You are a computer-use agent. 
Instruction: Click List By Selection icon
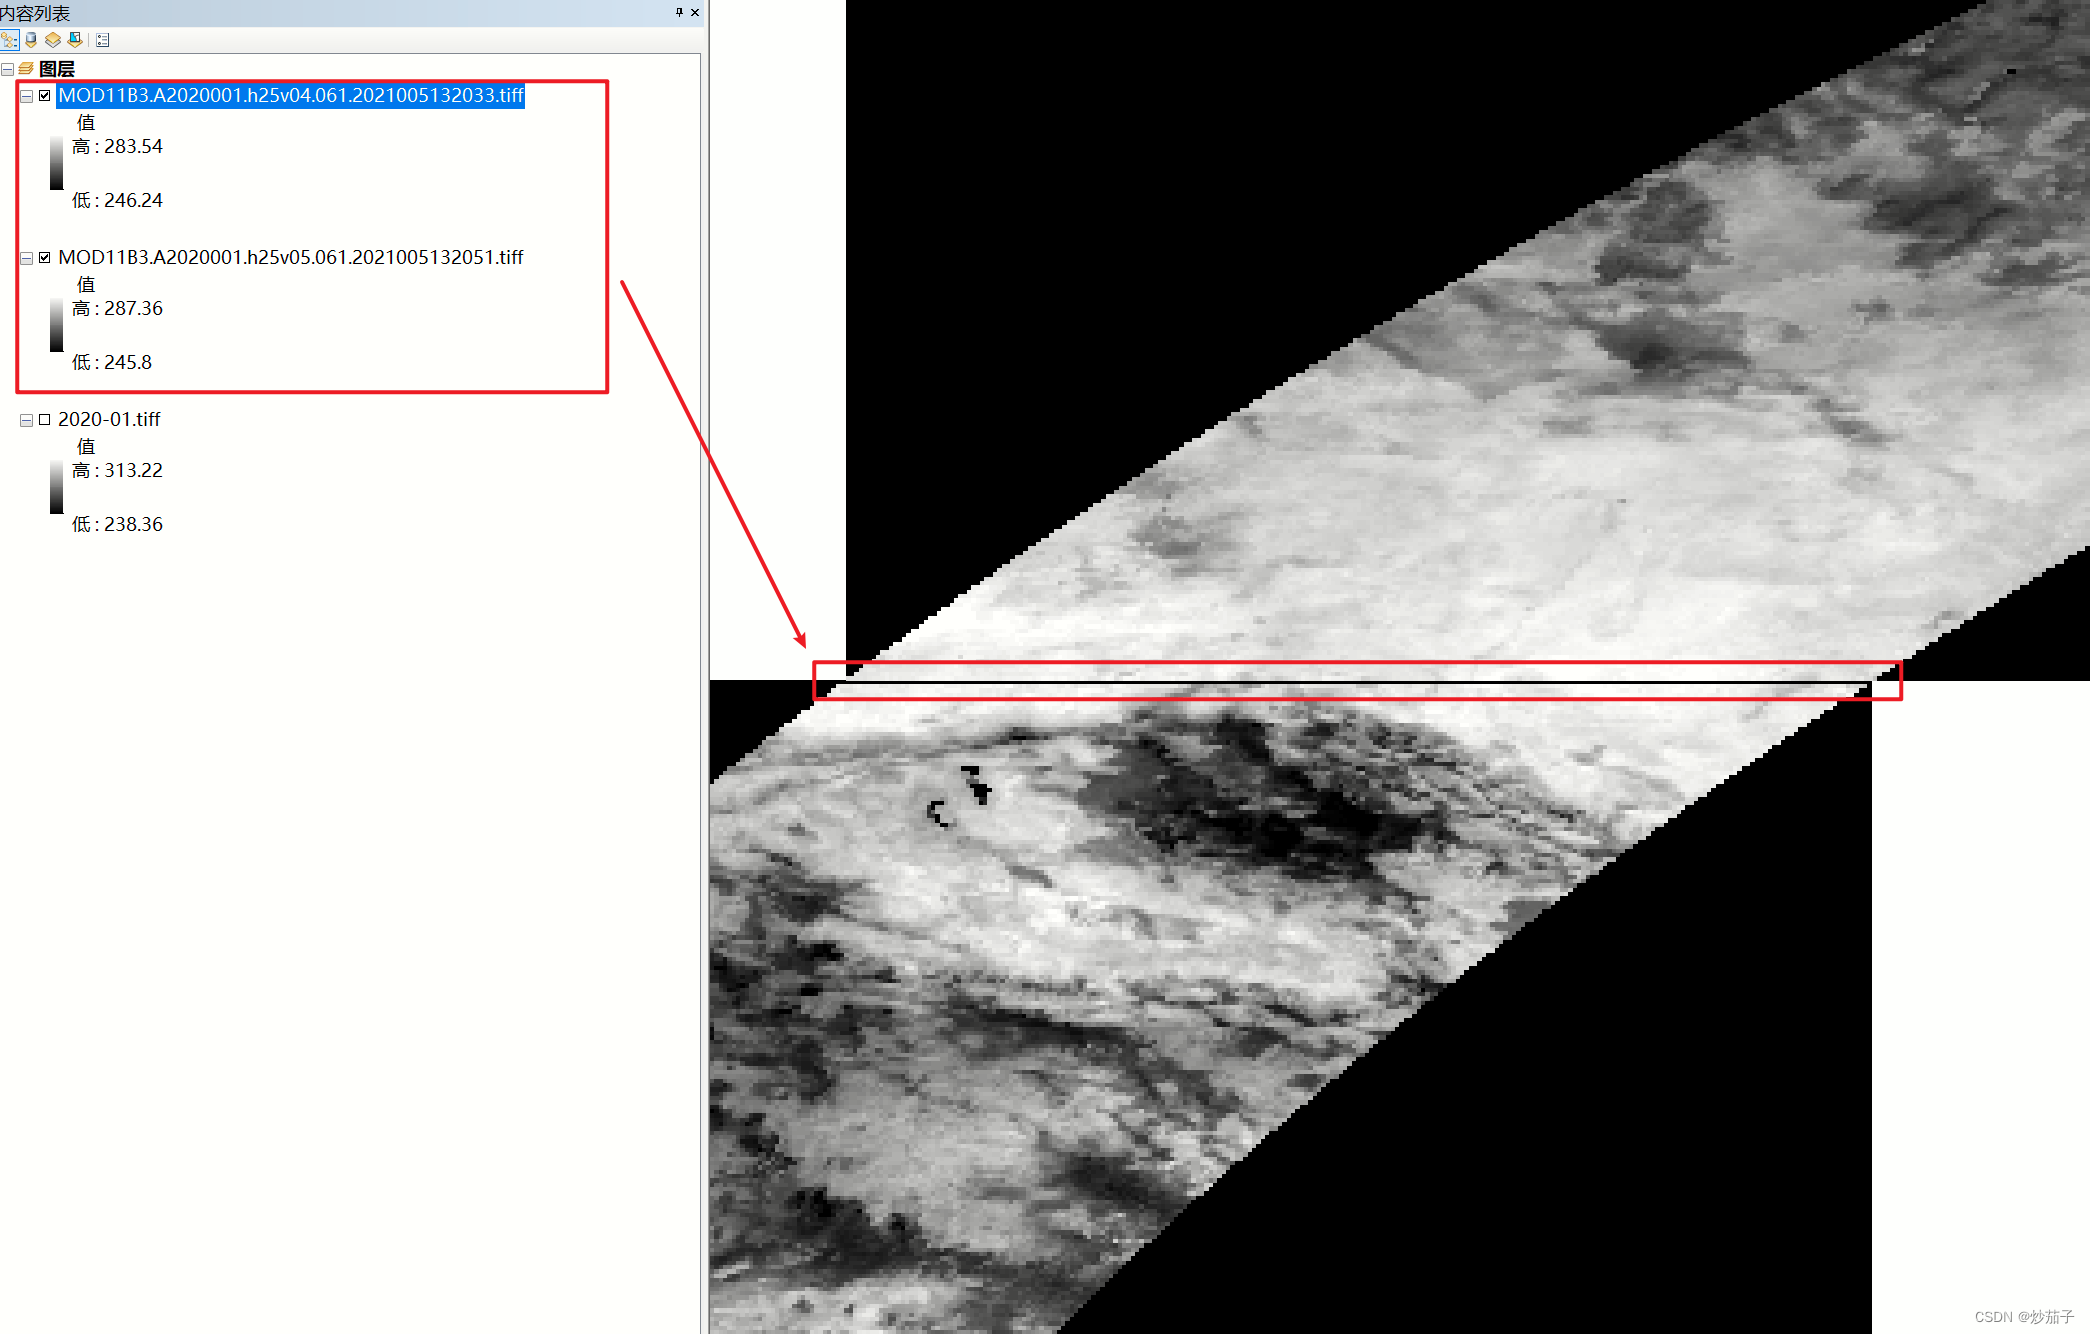coord(75,40)
